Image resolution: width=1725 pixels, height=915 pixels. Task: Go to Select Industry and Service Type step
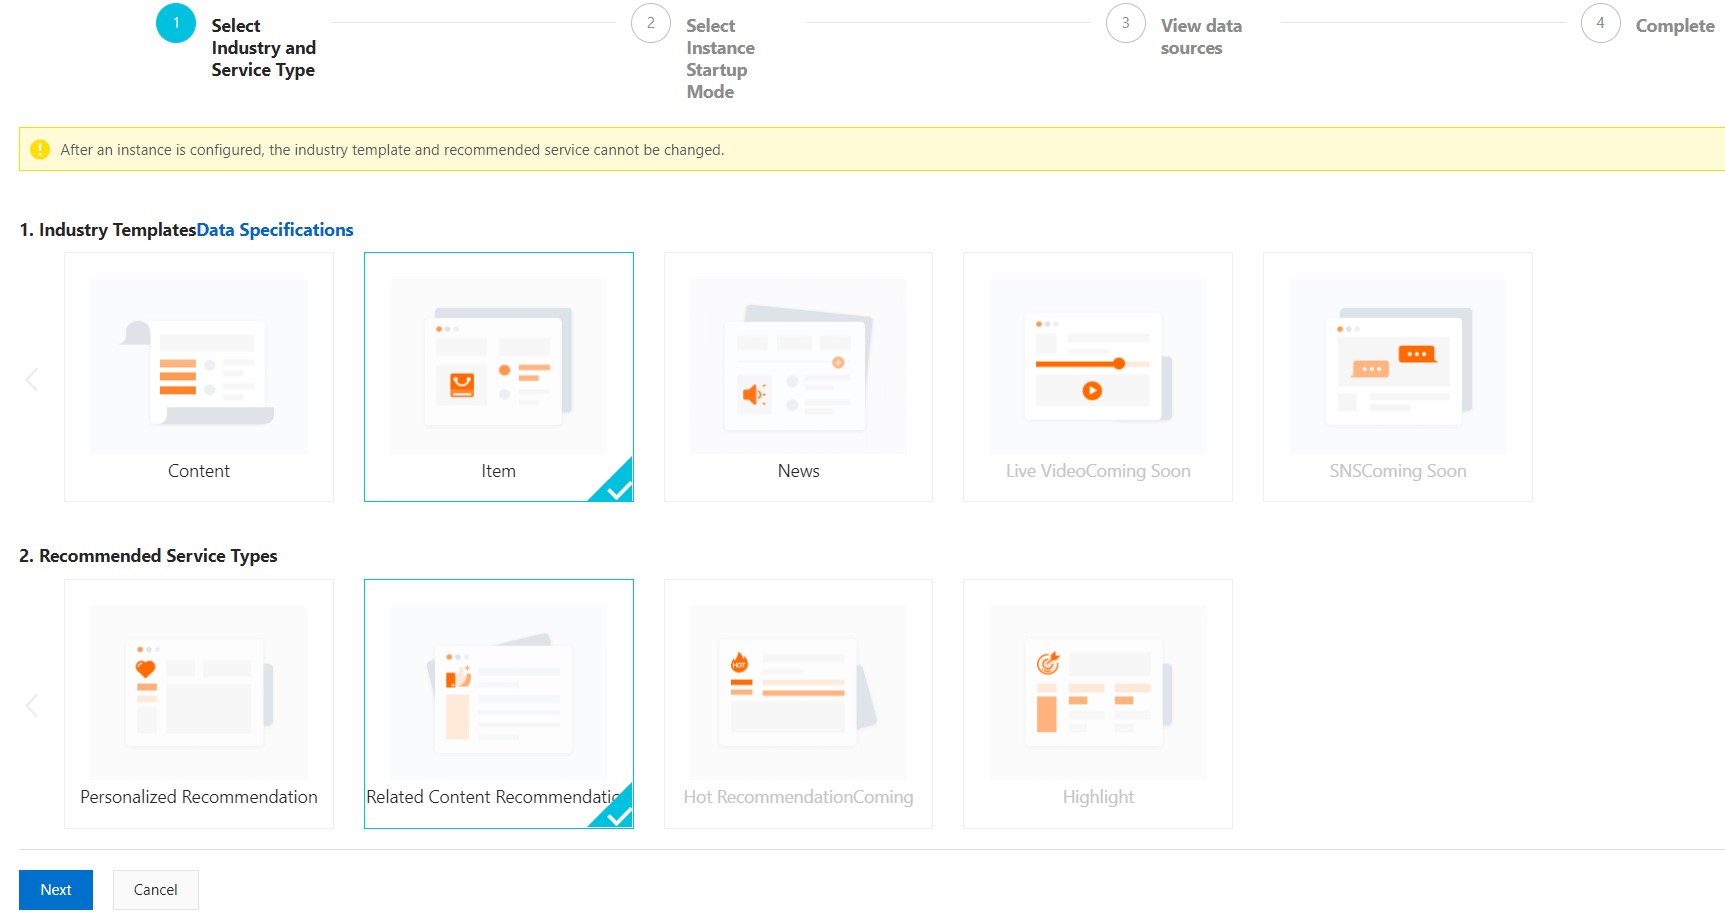tap(264, 48)
